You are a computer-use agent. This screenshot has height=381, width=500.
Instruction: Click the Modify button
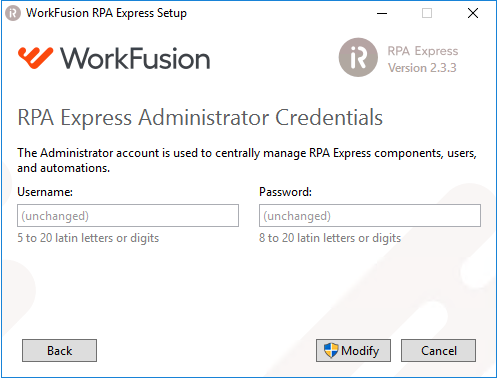(353, 350)
